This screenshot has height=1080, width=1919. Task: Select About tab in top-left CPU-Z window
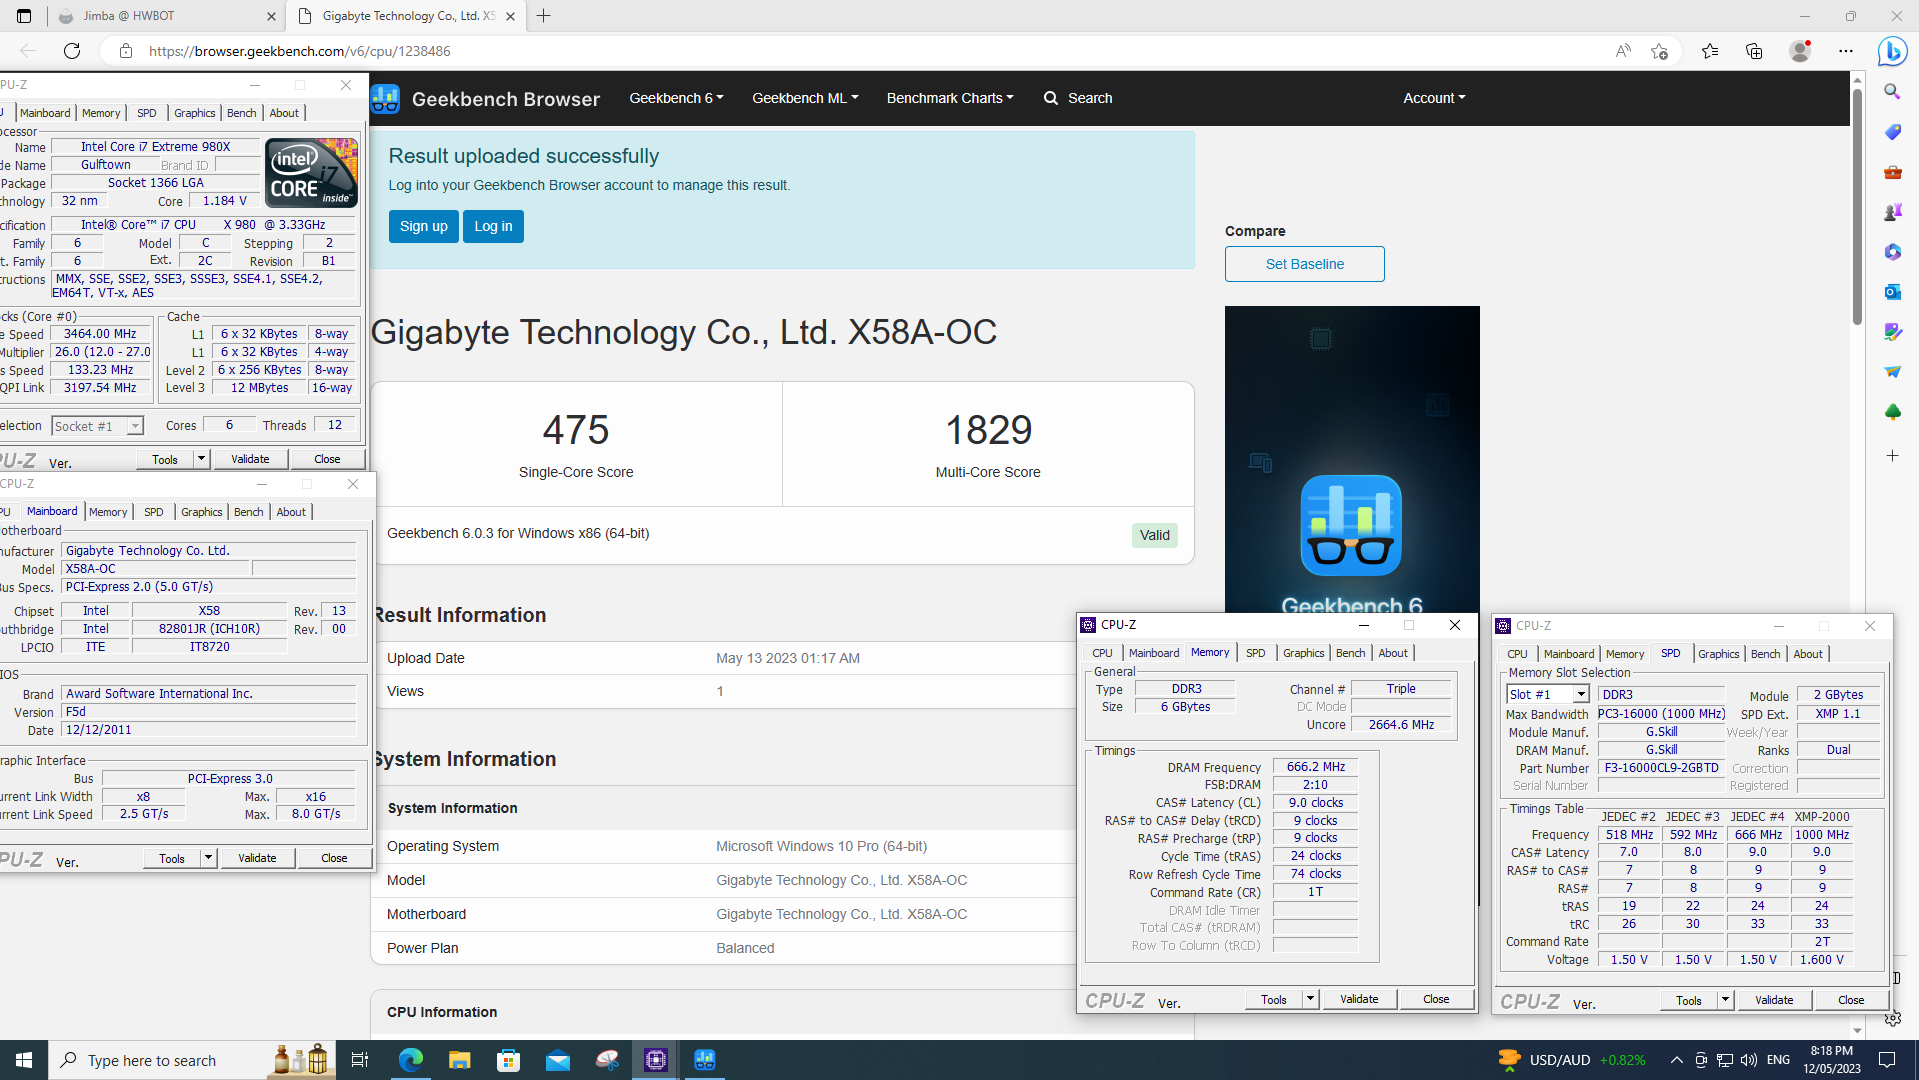284,113
